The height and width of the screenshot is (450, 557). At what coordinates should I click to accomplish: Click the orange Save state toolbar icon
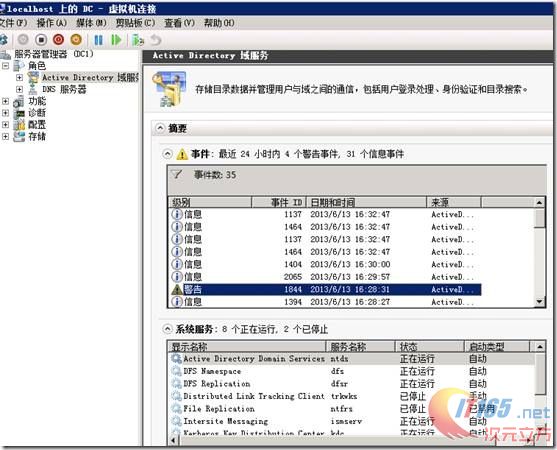click(76, 39)
